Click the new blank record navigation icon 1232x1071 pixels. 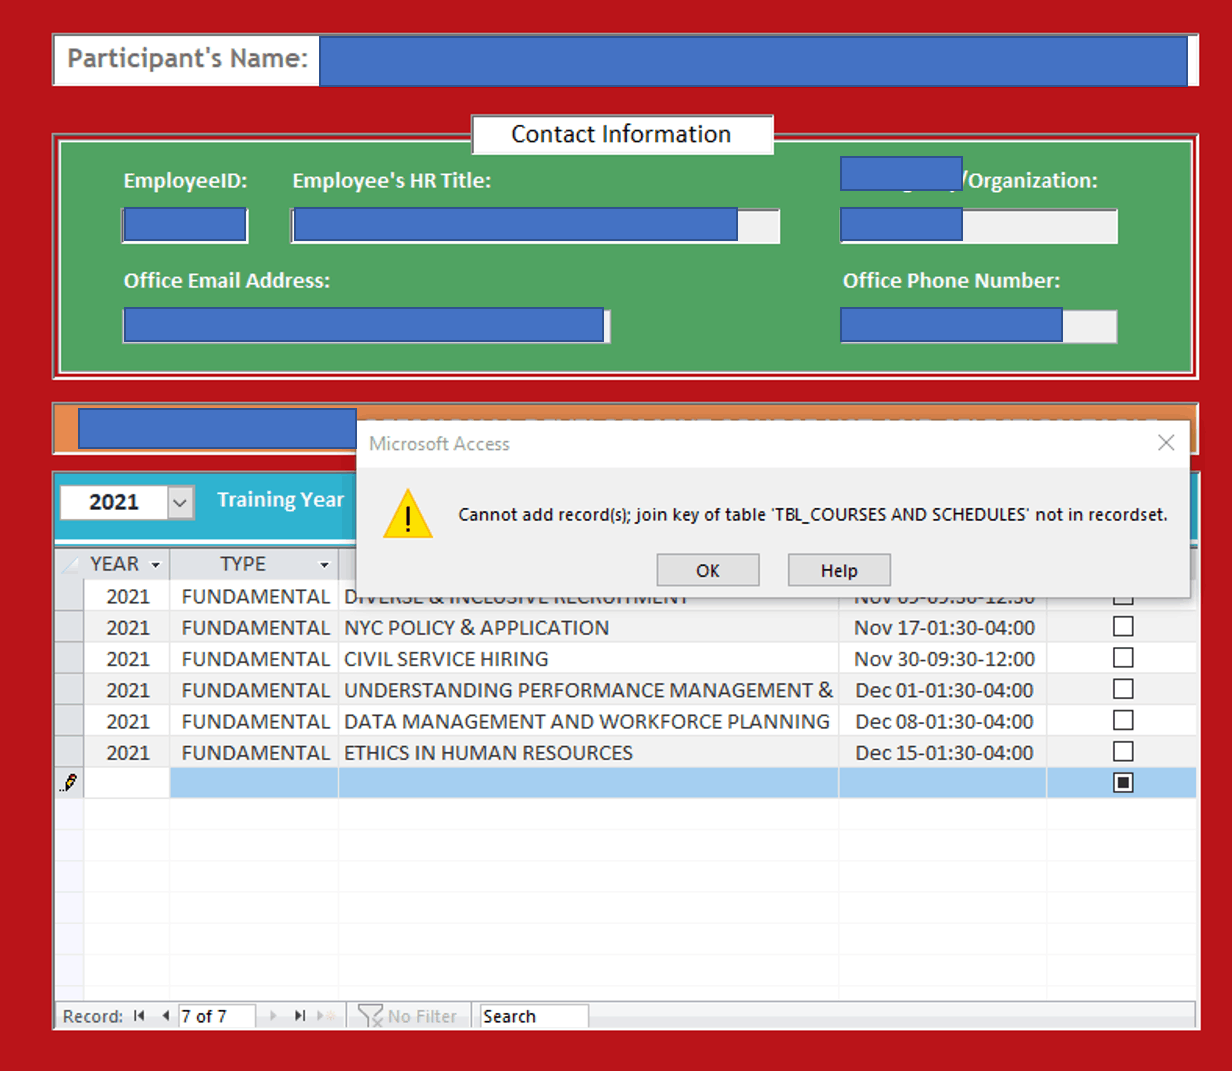325,1016
